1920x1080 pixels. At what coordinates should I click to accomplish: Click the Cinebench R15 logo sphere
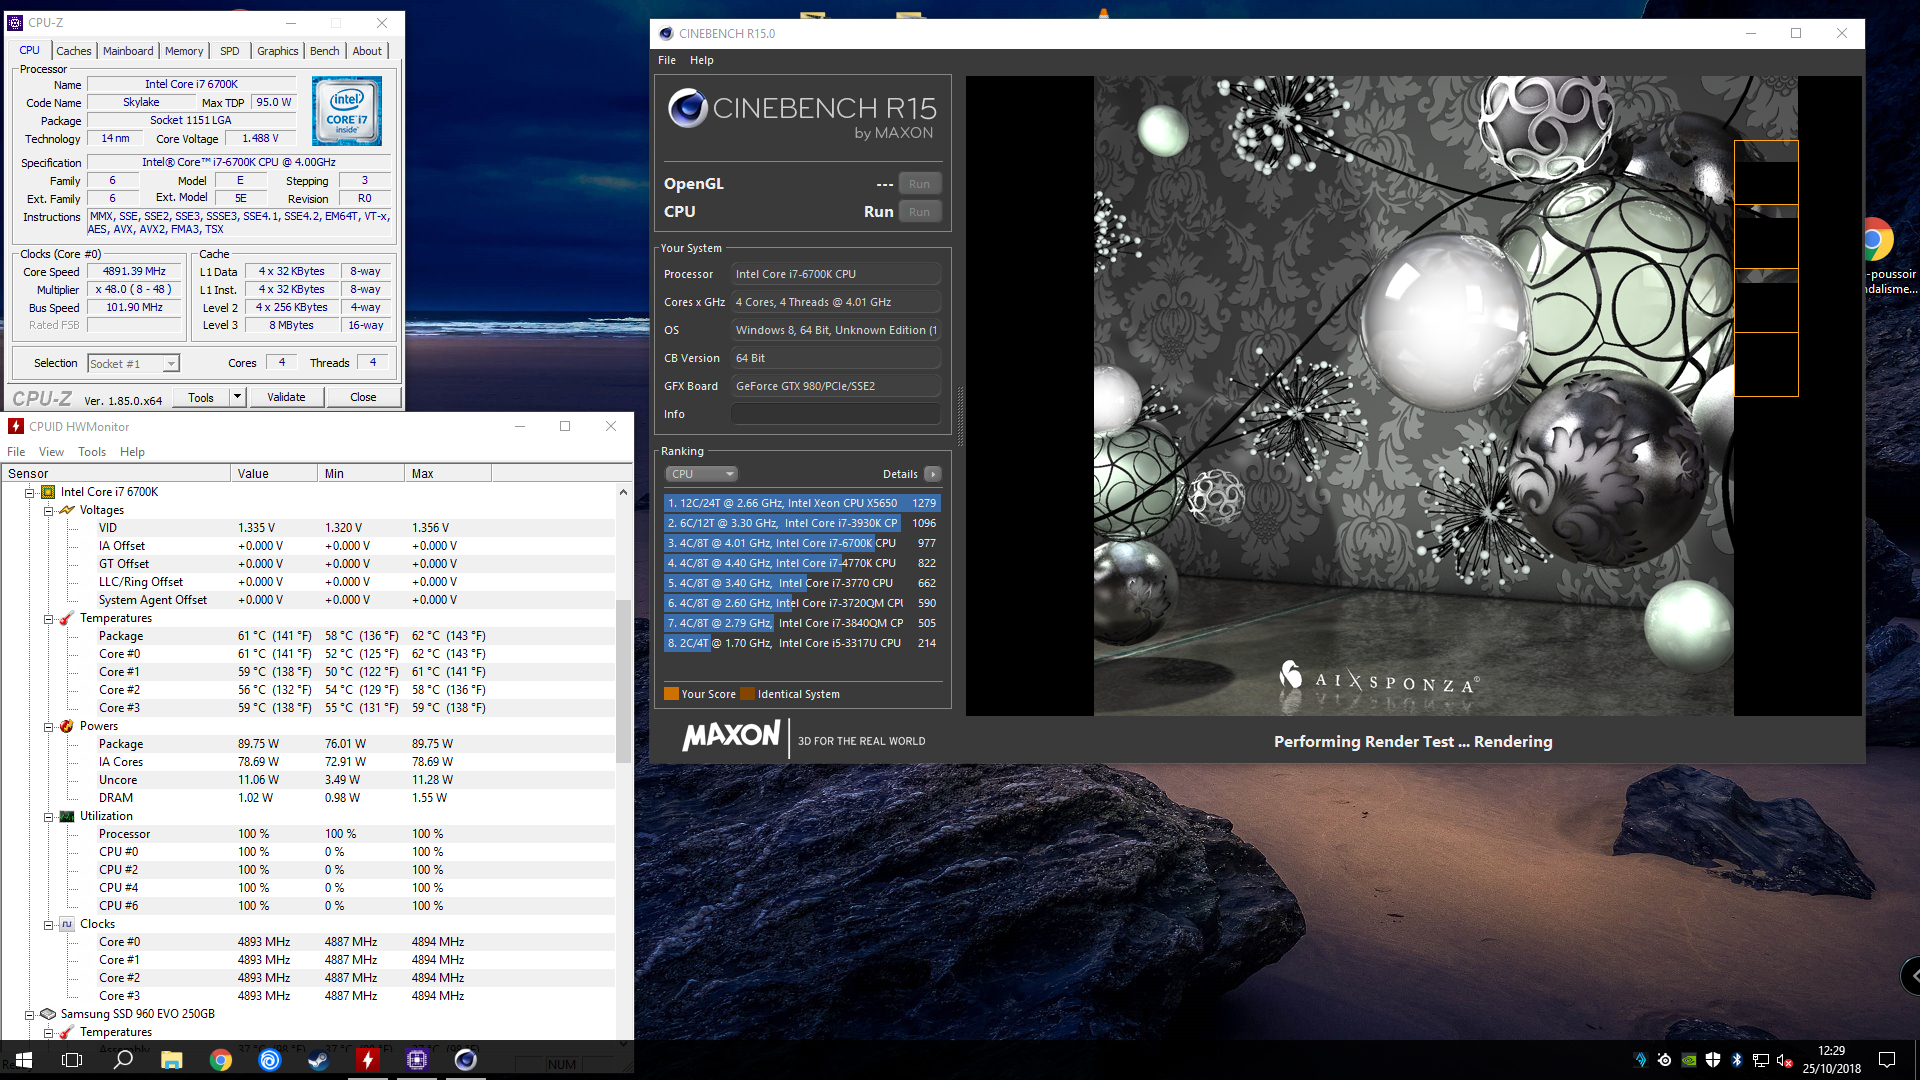(x=688, y=108)
